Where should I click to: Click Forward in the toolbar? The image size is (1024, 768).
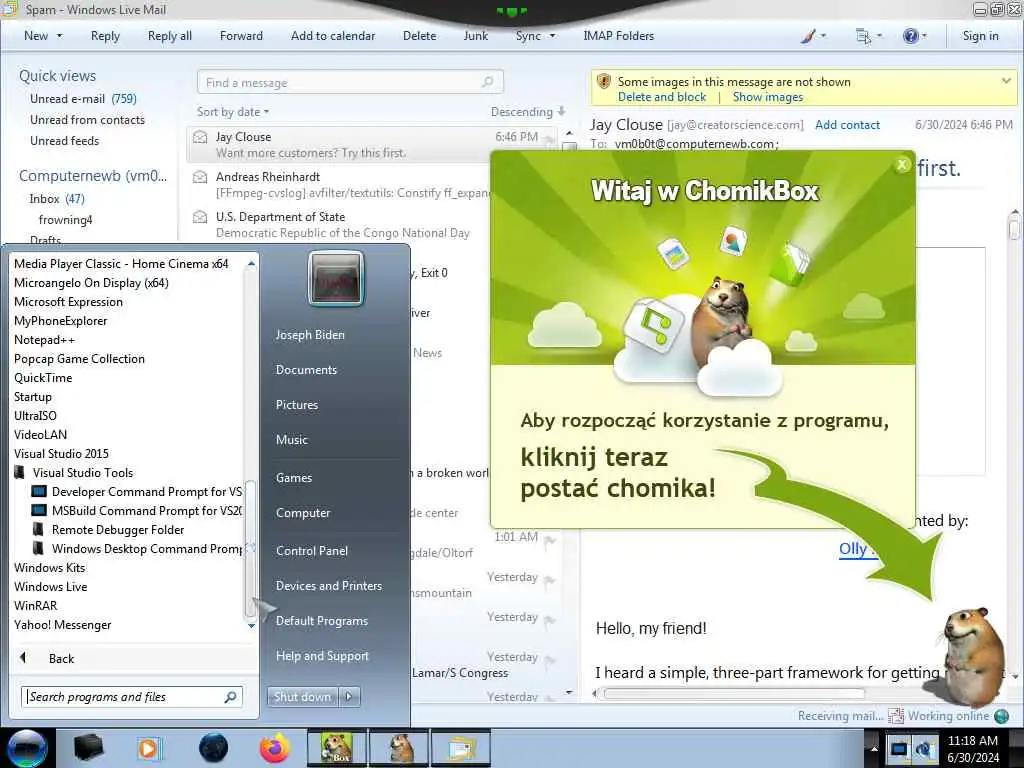tap(241, 36)
